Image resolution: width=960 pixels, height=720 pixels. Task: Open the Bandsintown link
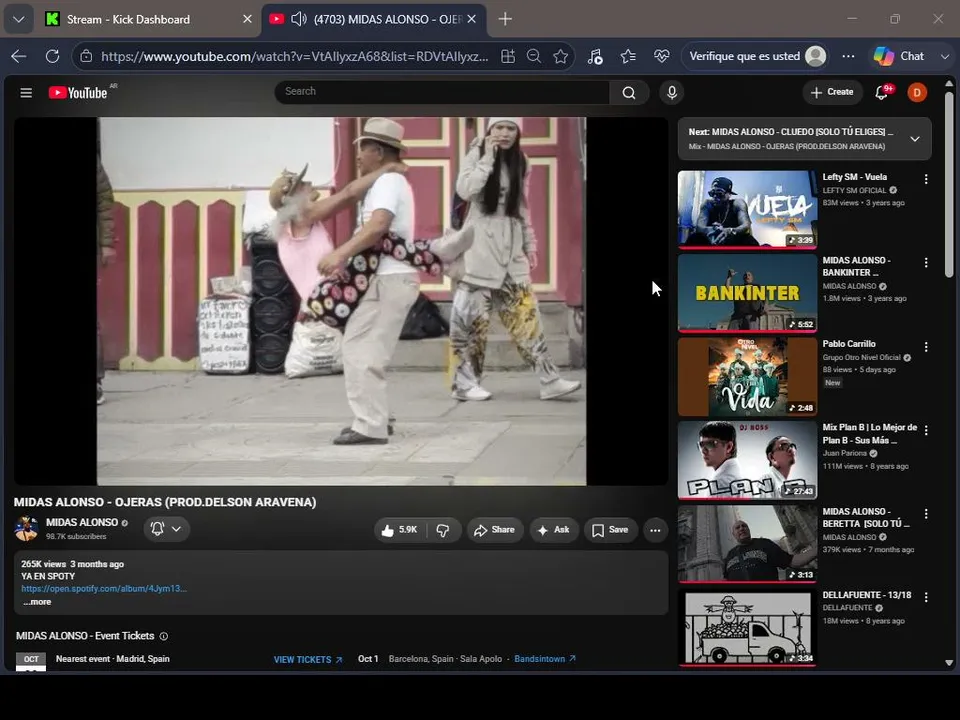[x=545, y=659]
